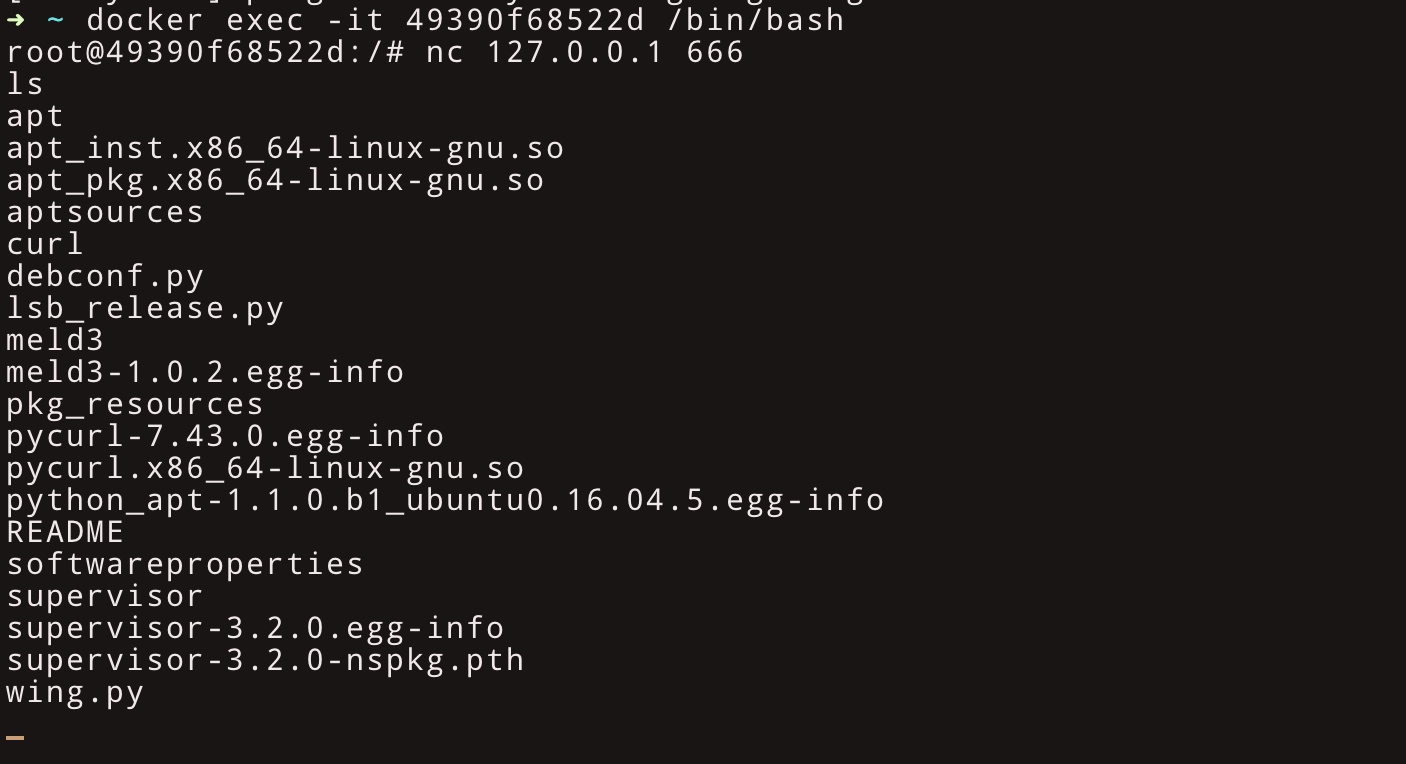Click the pycurl-7.43.0.egg-info entry

(x=225, y=436)
